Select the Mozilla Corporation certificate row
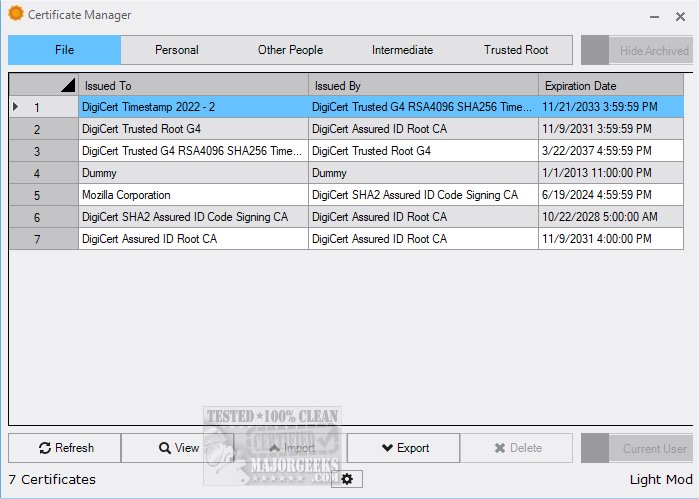 [193, 195]
